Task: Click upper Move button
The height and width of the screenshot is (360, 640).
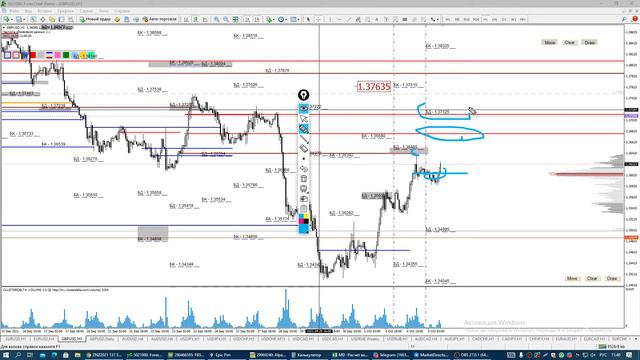Action: click(549, 42)
